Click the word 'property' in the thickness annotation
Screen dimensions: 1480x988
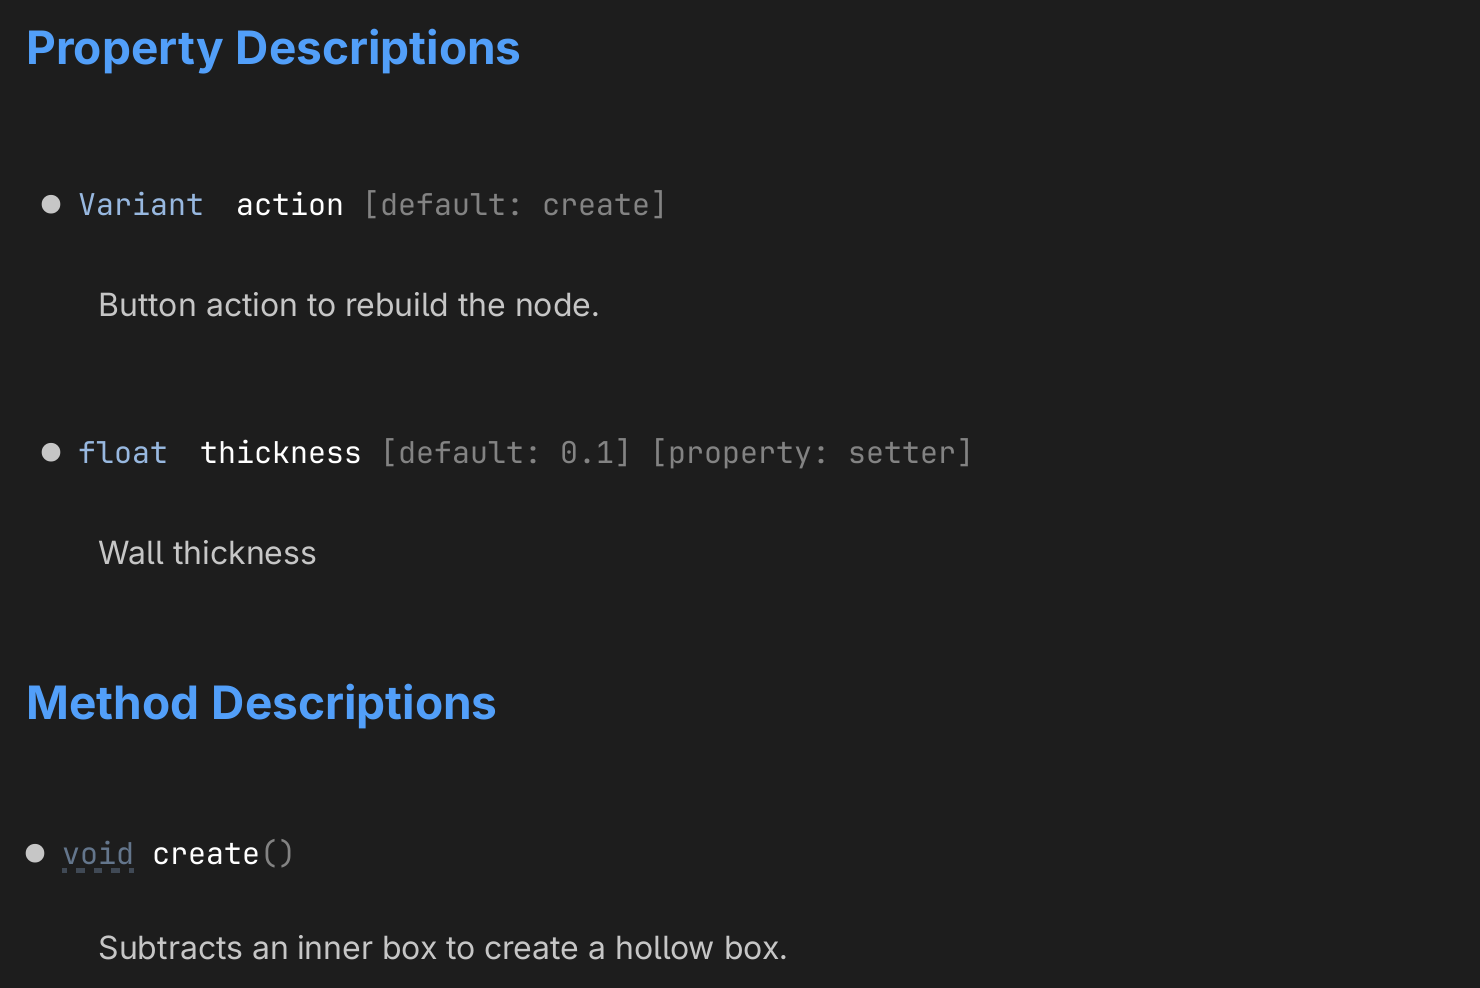point(740,453)
